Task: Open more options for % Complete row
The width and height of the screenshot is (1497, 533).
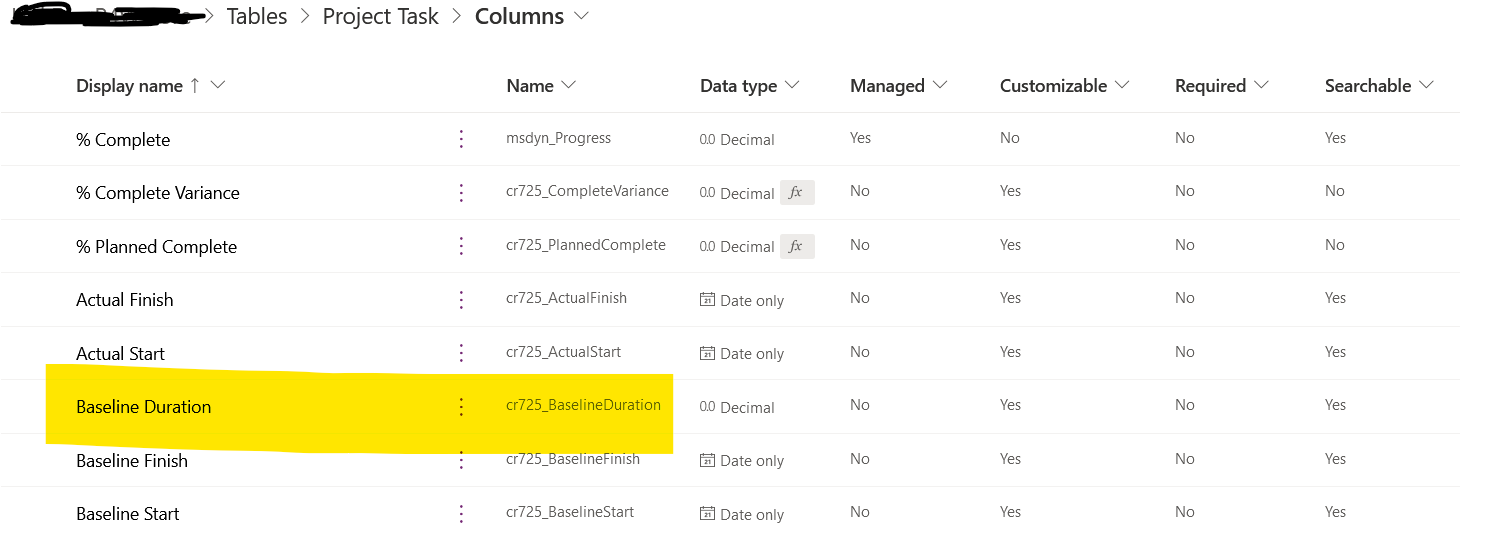Action: pyautogui.click(x=461, y=139)
